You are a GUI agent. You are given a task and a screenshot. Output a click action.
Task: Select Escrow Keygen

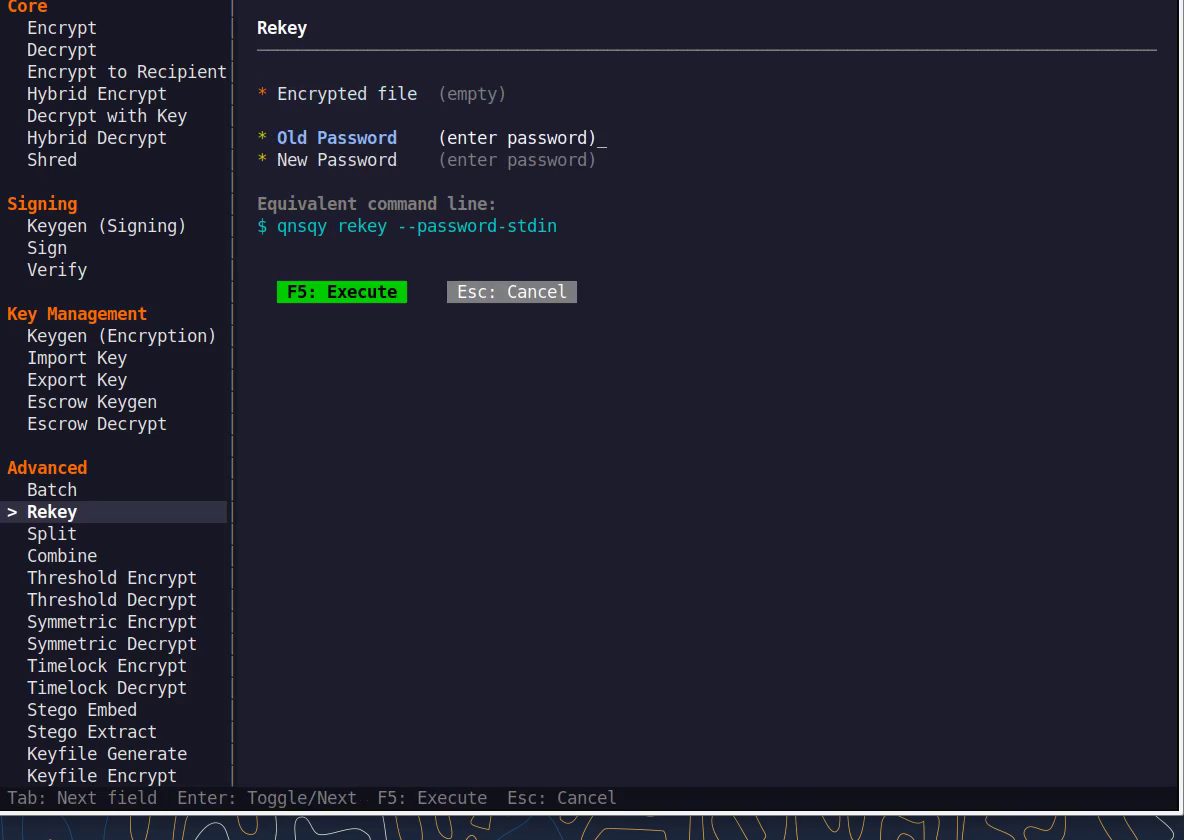[92, 401]
